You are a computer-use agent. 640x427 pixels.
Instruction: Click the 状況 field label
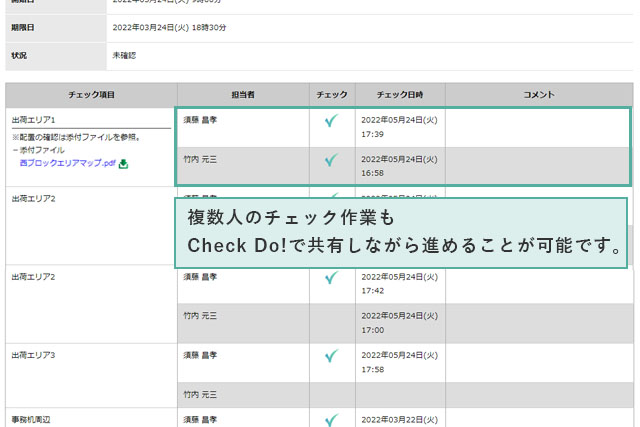pyautogui.click(x=19, y=56)
